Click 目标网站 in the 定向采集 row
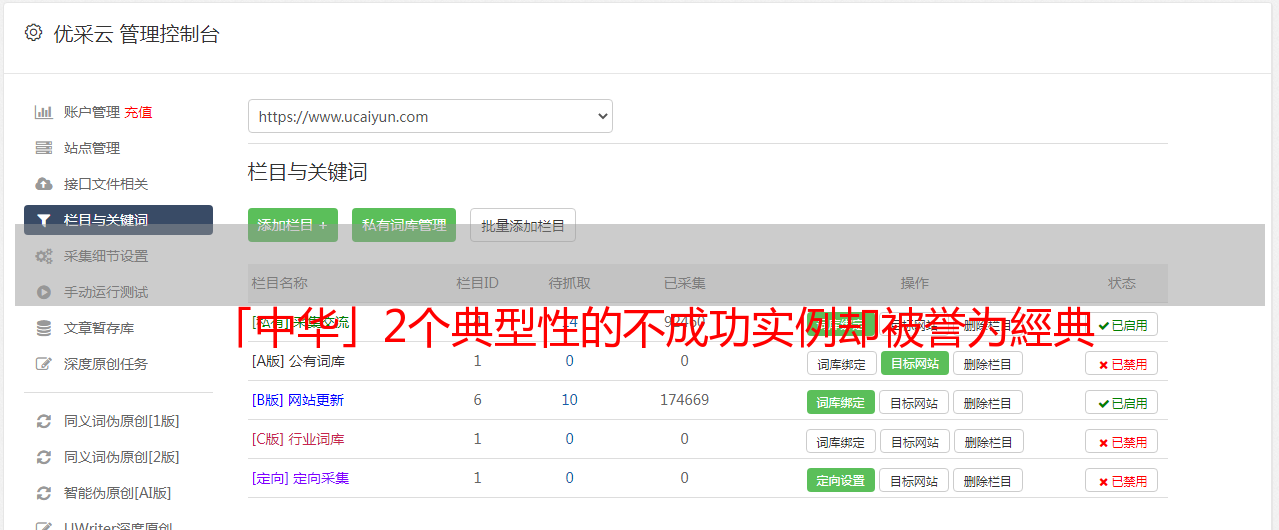 [x=915, y=481]
